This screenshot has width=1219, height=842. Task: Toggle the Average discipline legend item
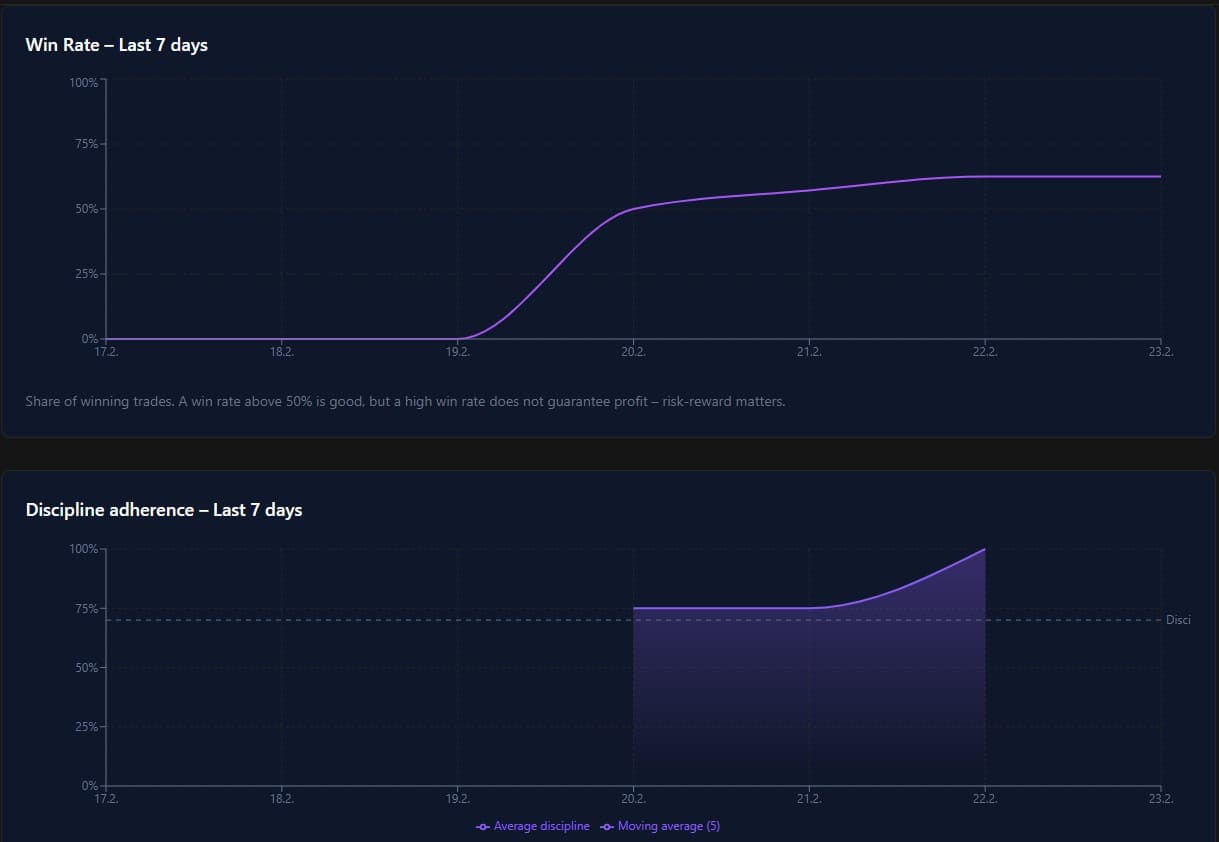(533, 826)
